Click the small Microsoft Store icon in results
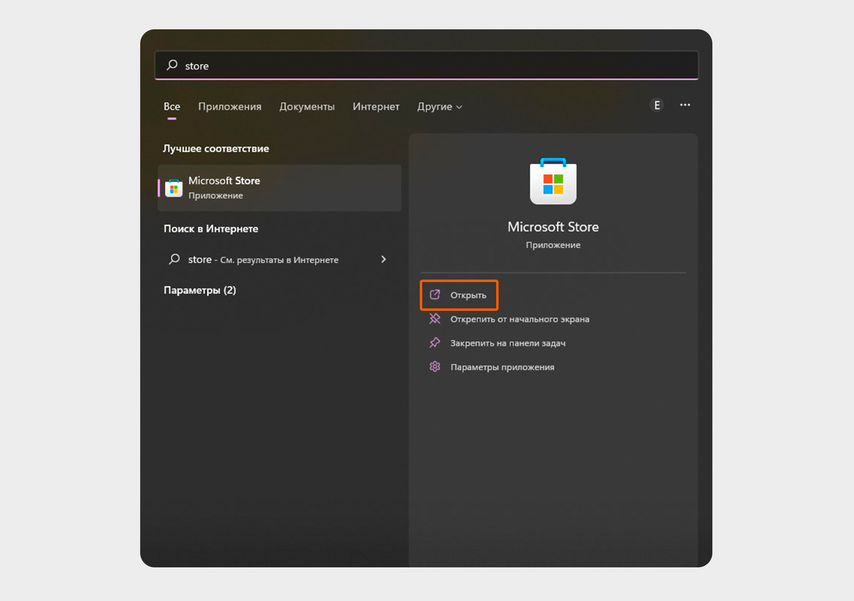 click(174, 188)
